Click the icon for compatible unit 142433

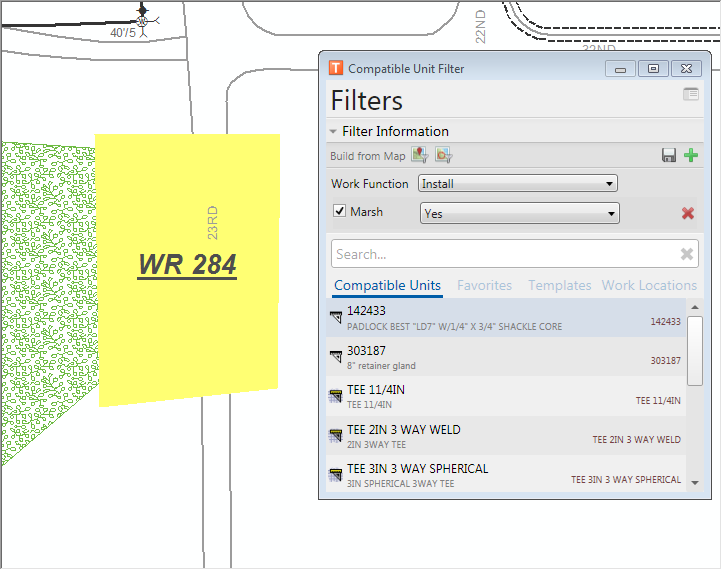point(336,317)
